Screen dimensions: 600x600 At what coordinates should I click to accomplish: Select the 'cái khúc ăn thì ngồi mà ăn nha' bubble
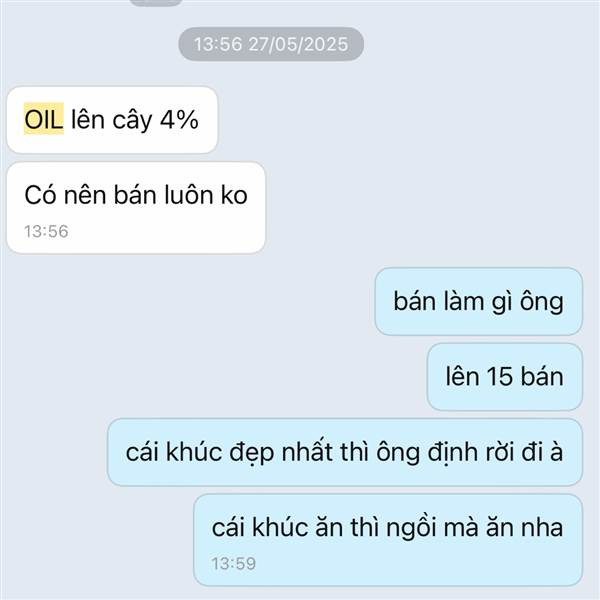coord(388,540)
